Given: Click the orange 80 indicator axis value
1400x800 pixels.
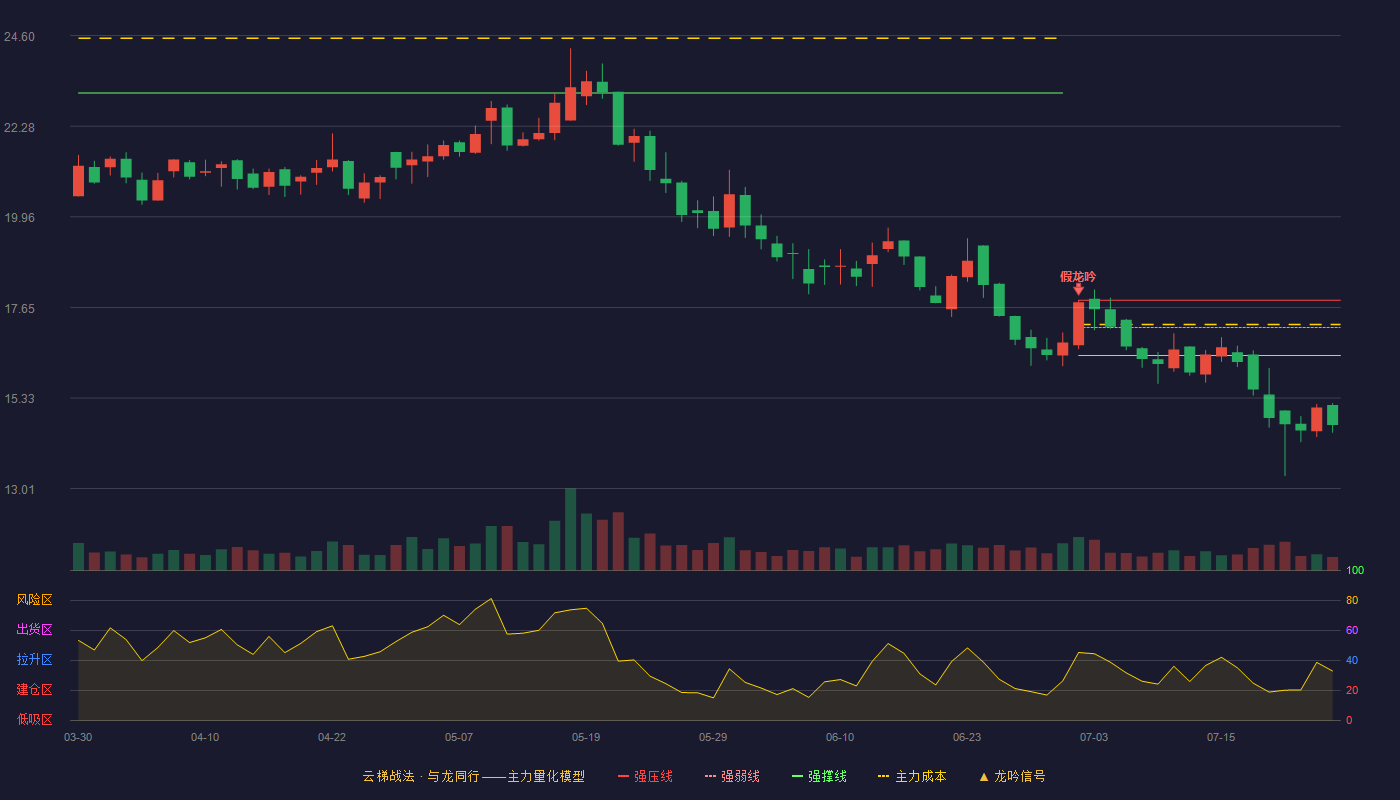Looking at the screenshot, I should tap(1352, 600).
